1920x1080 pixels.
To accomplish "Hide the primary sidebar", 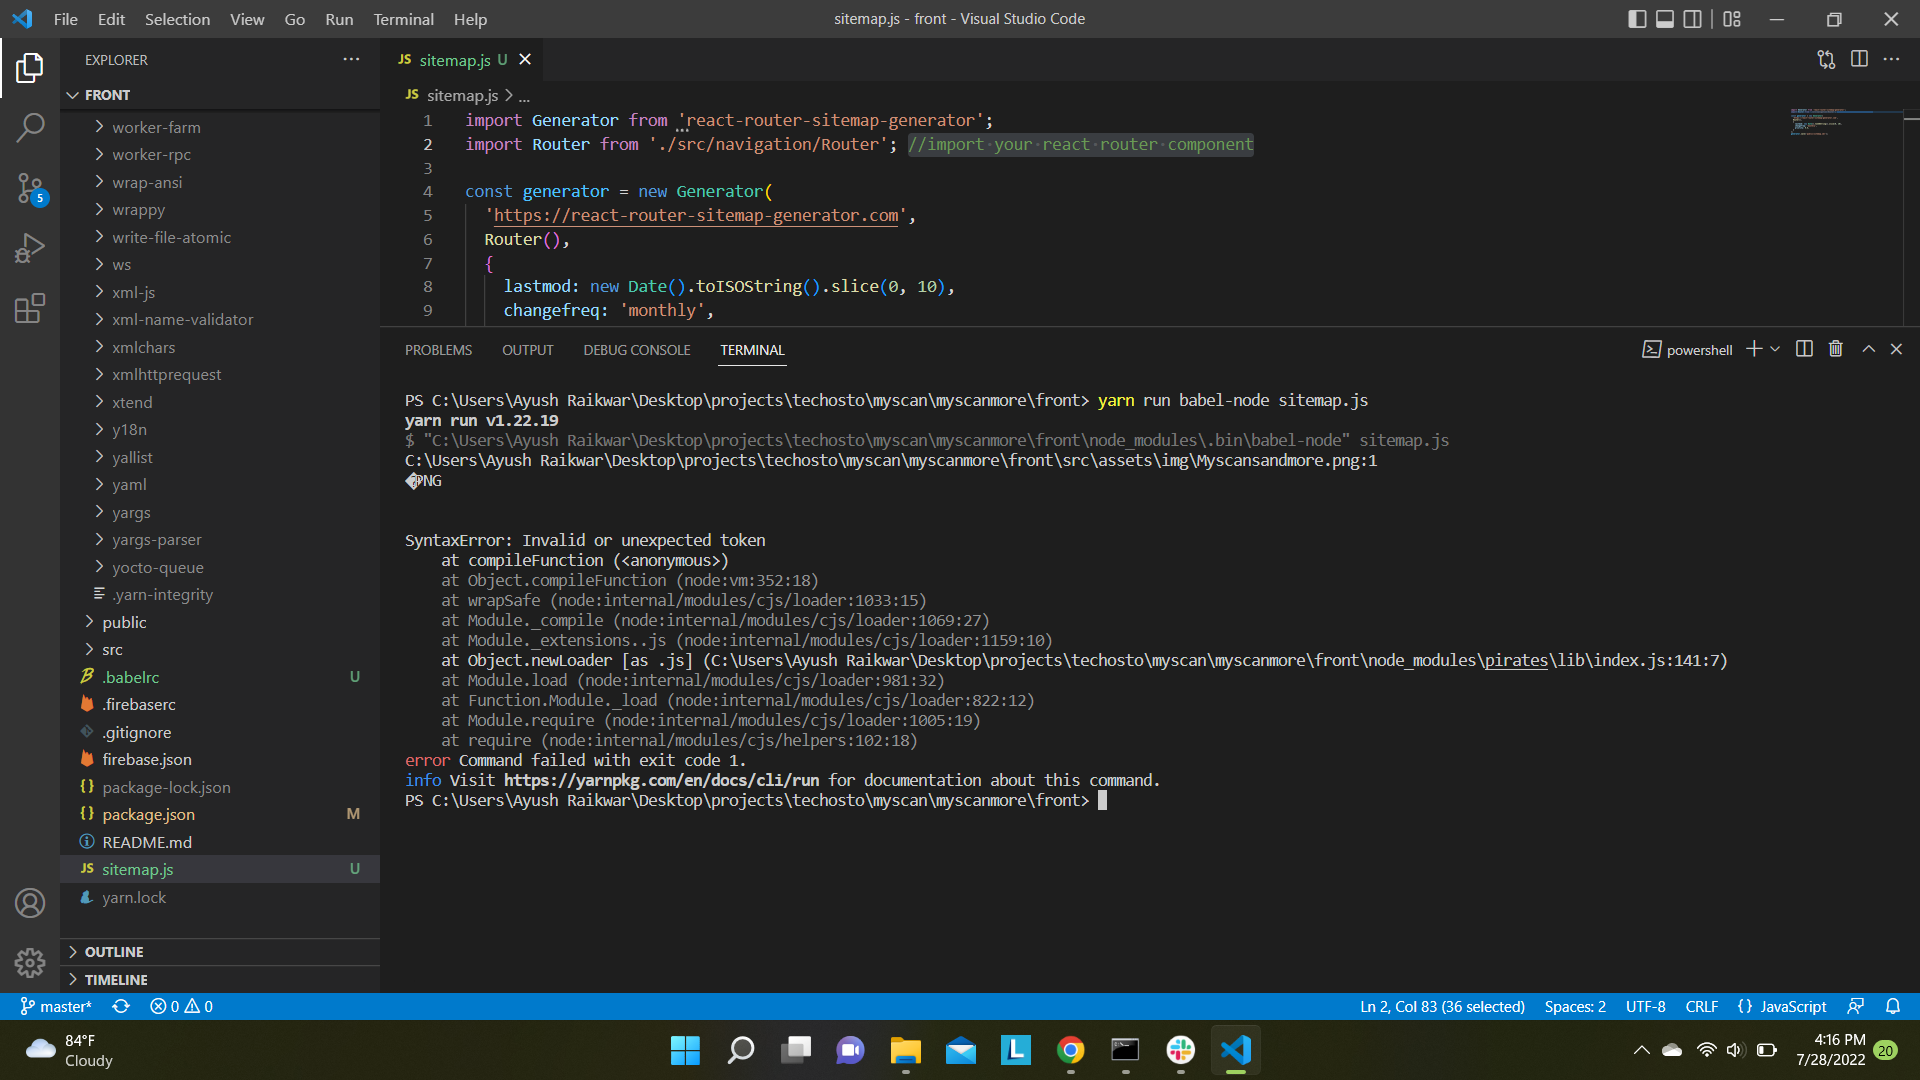I will coord(1637,19).
